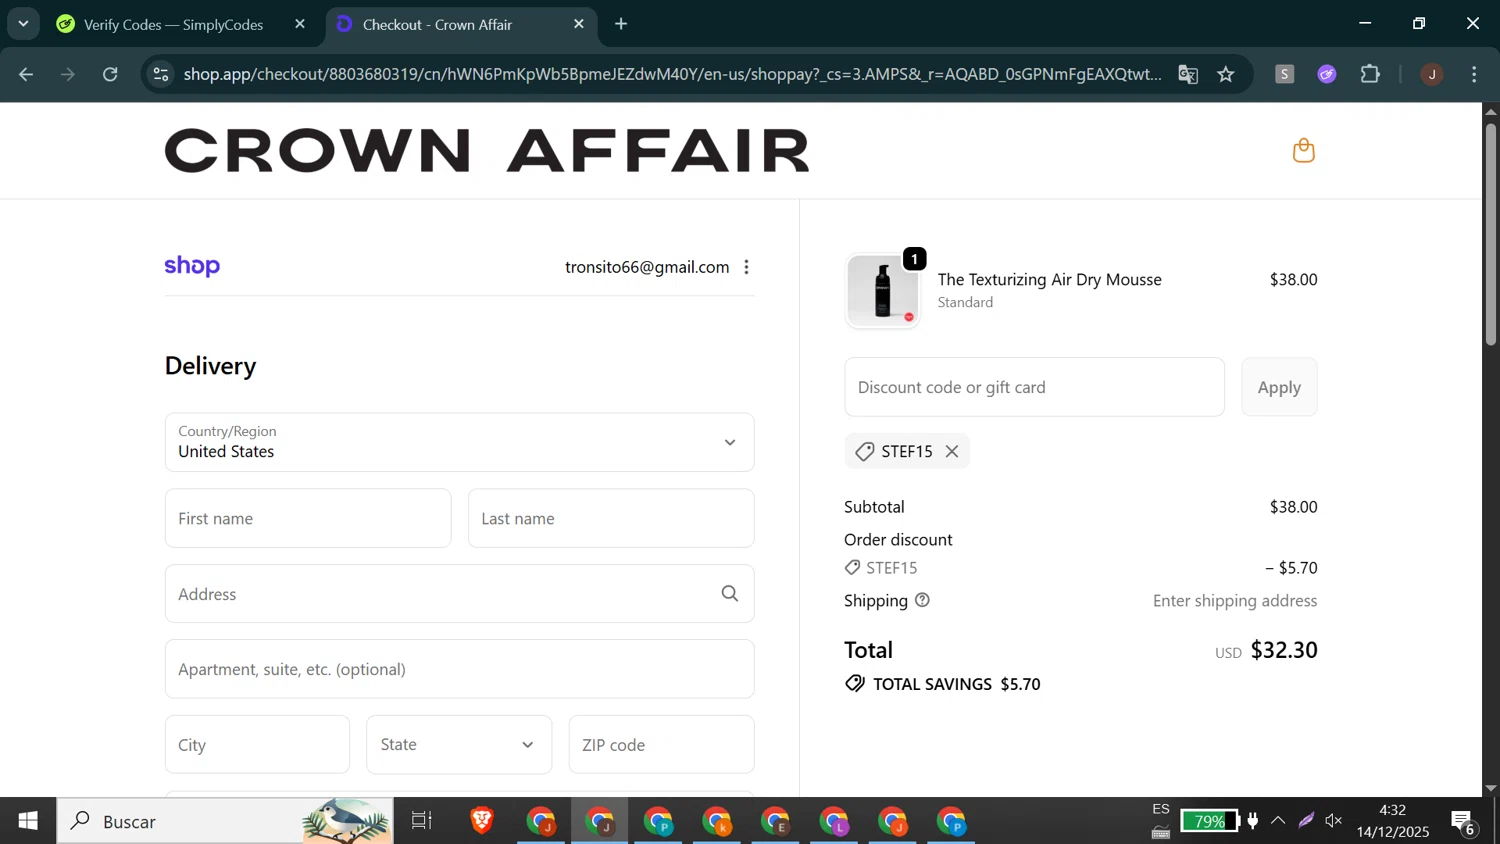Click the muted volume tray icon
Viewport: 1500px width, 844px height.
[1334, 821]
